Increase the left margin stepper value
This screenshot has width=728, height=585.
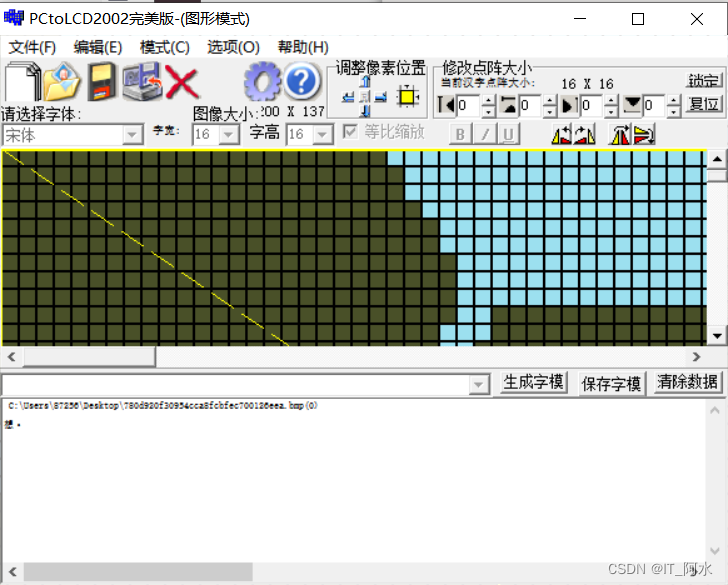(x=488, y=100)
